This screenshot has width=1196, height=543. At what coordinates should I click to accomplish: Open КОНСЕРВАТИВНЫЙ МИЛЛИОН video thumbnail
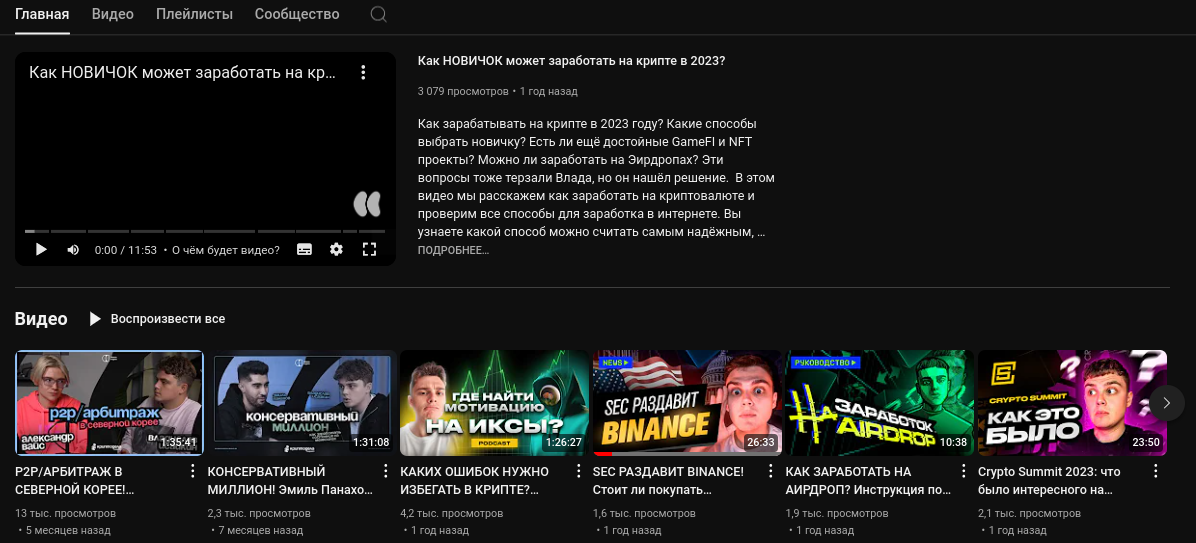[302, 403]
